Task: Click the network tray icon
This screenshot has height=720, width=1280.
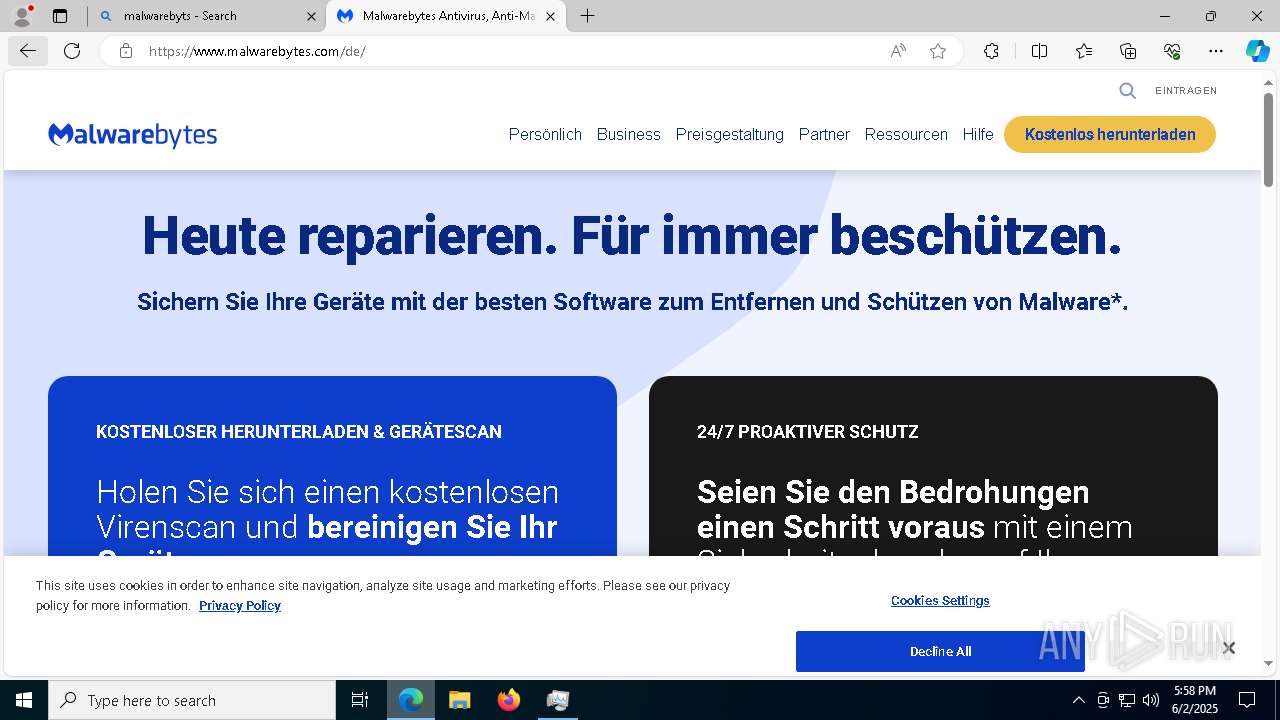Action: pos(1127,700)
